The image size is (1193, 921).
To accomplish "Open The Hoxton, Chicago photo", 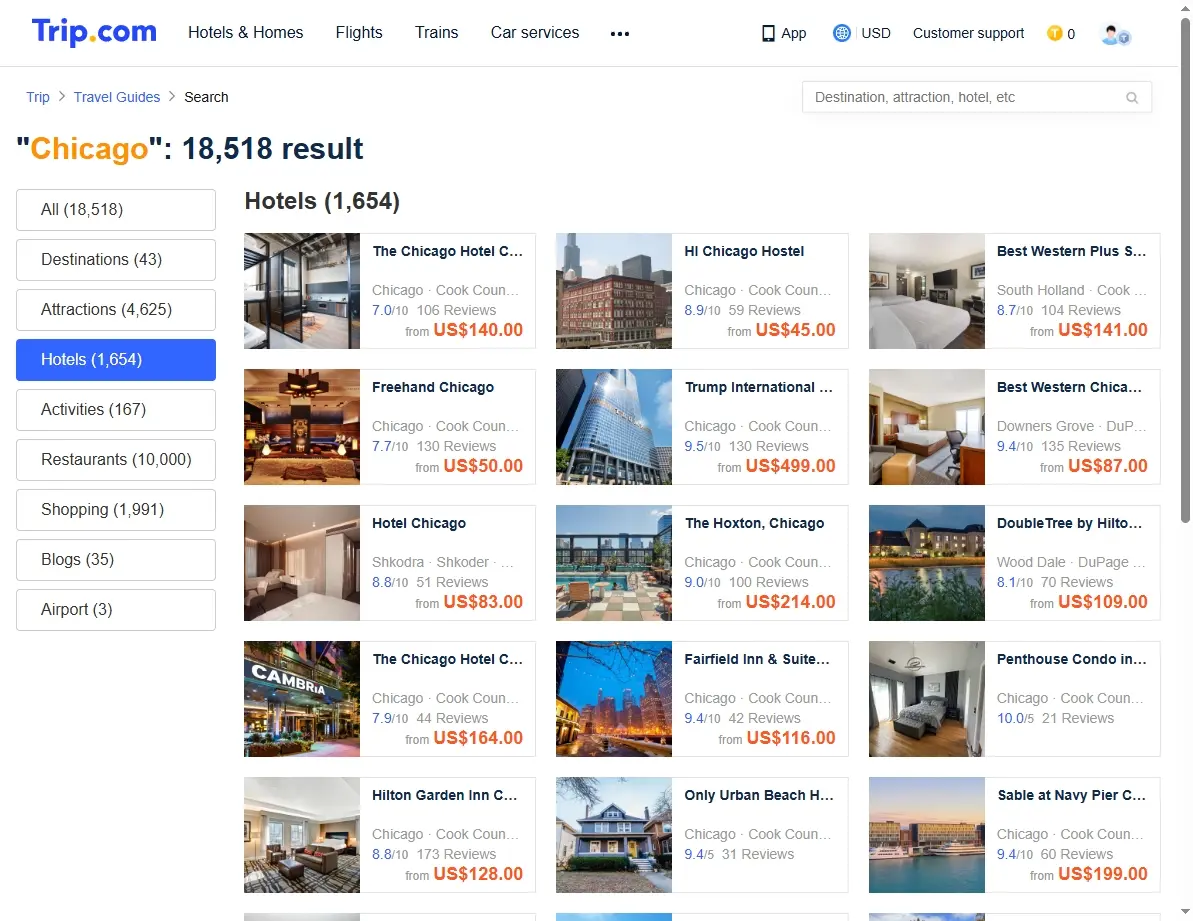I will (x=614, y=564).
